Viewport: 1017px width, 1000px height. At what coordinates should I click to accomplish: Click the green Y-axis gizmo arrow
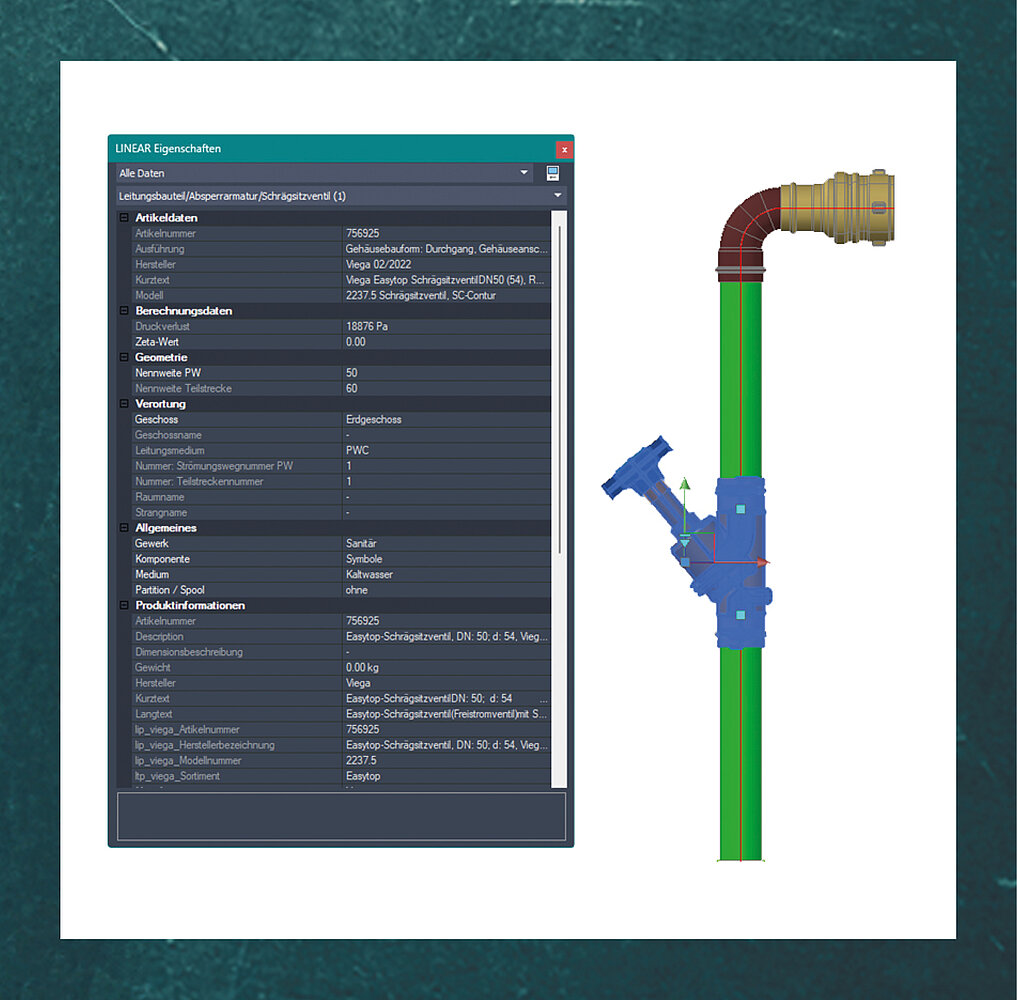coord(685,486)
